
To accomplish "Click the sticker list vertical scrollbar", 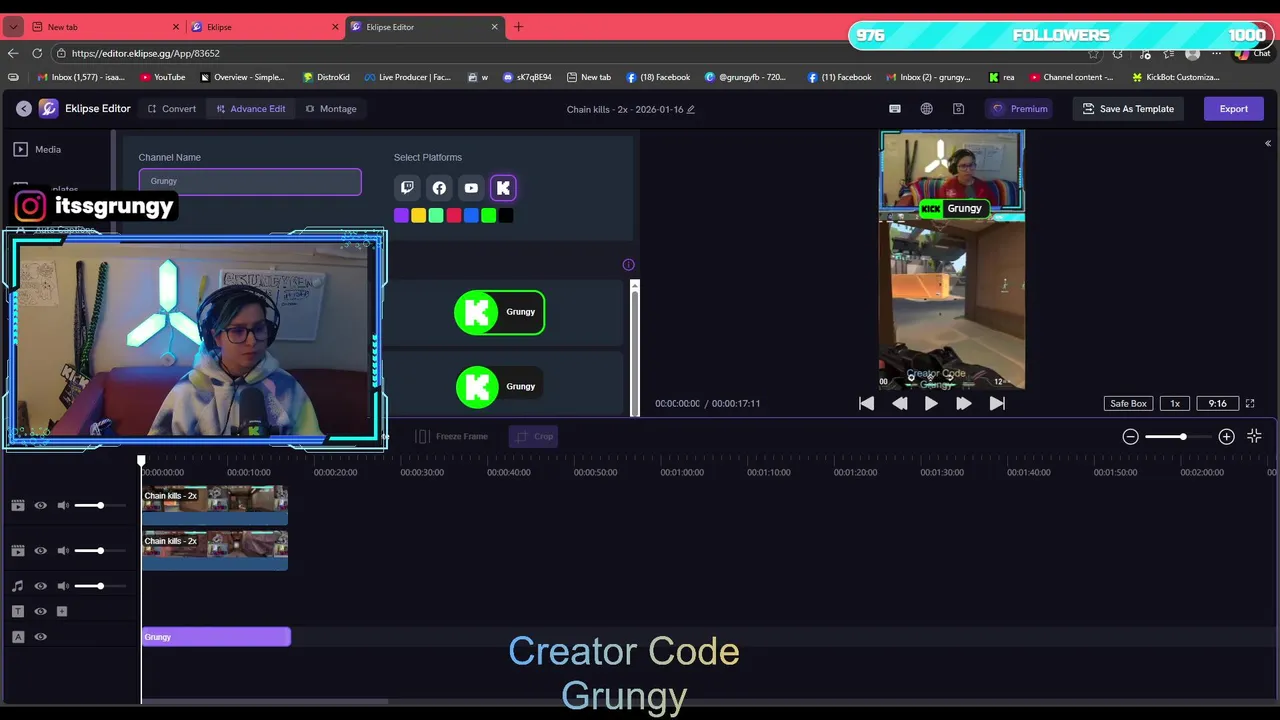I will point(634,348).
